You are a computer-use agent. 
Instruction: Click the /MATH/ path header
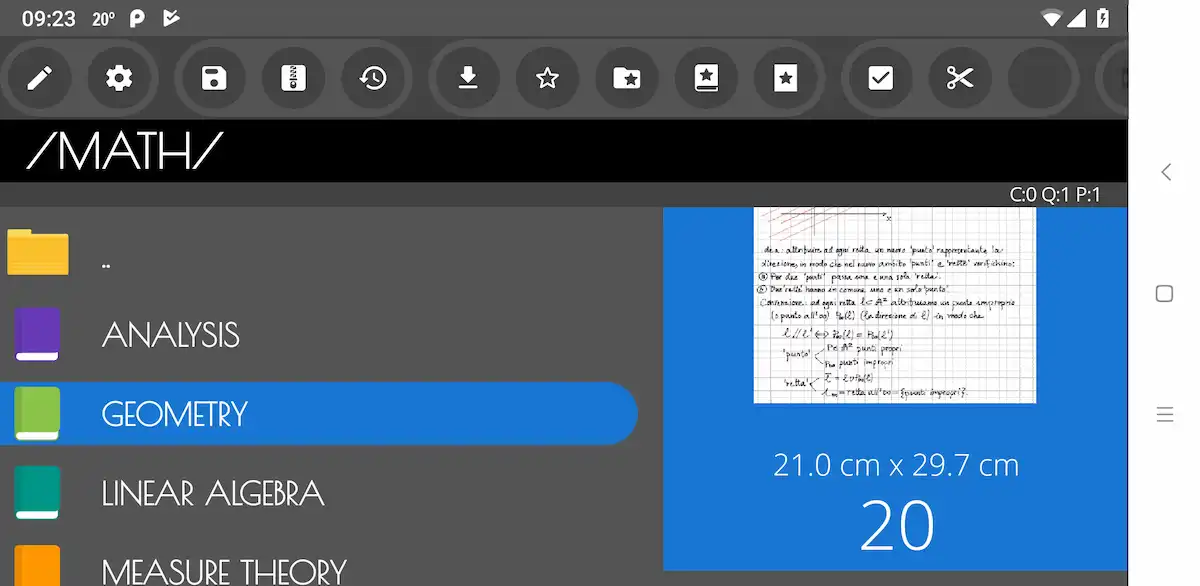point(125,151)
